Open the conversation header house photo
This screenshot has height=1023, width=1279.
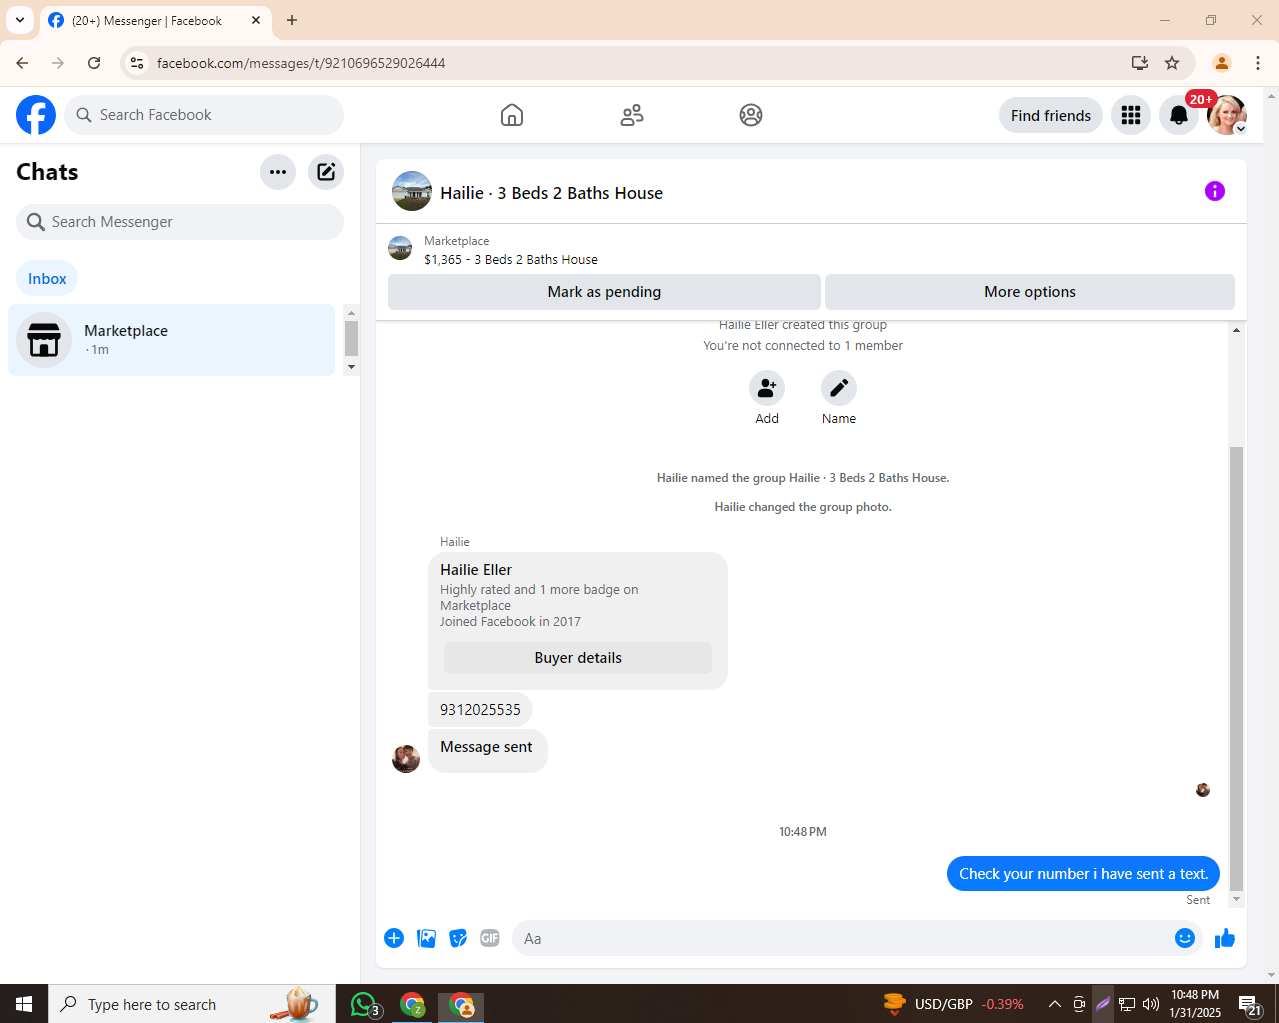[412, 191]
